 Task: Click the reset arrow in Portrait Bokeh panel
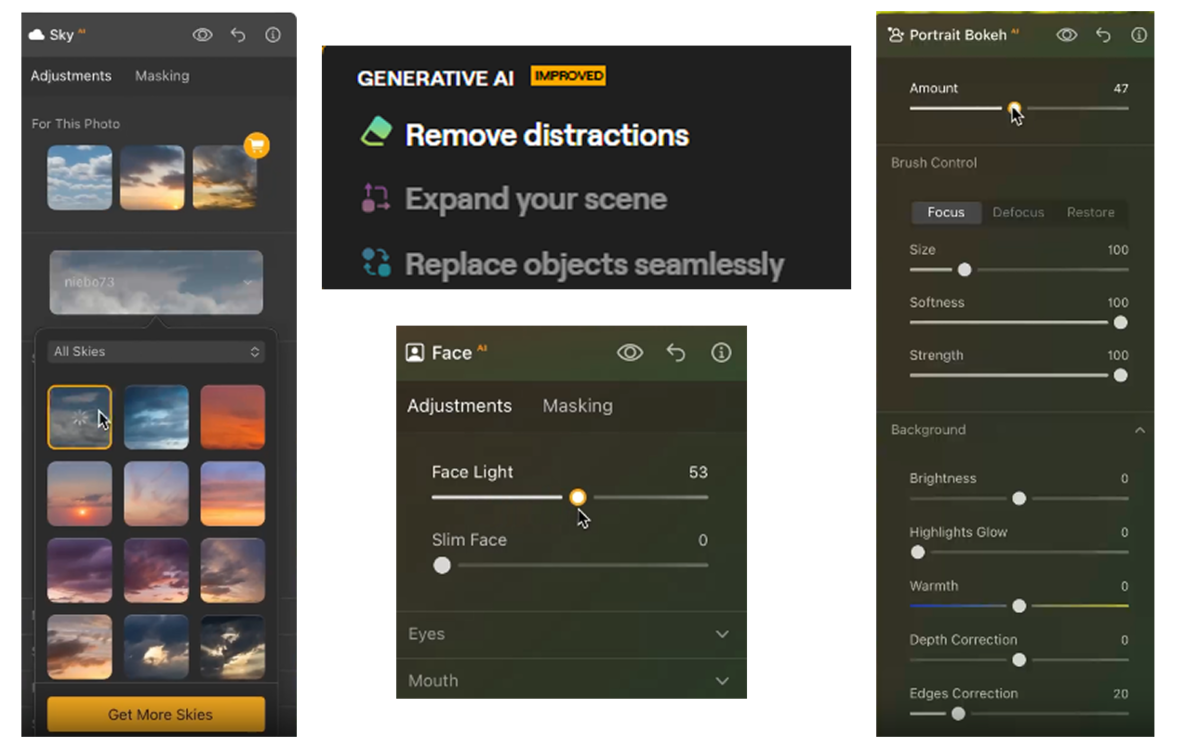(1103, 35)
